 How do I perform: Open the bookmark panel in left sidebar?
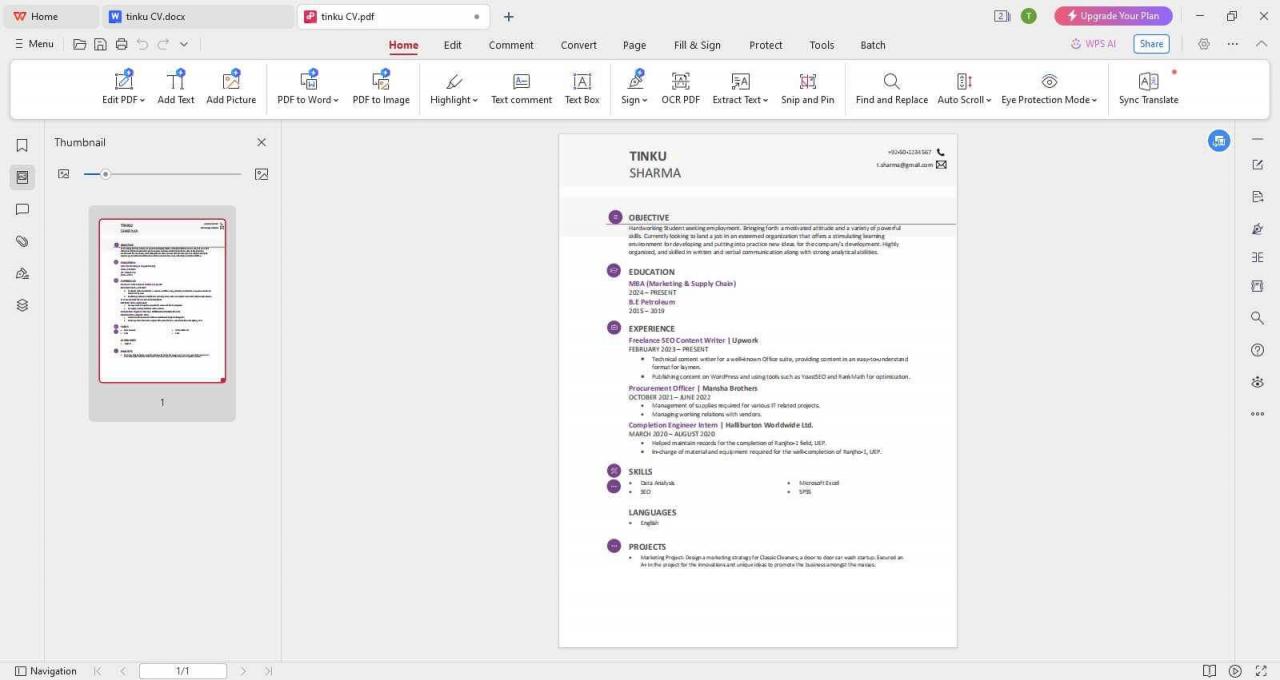click(22, 145)
